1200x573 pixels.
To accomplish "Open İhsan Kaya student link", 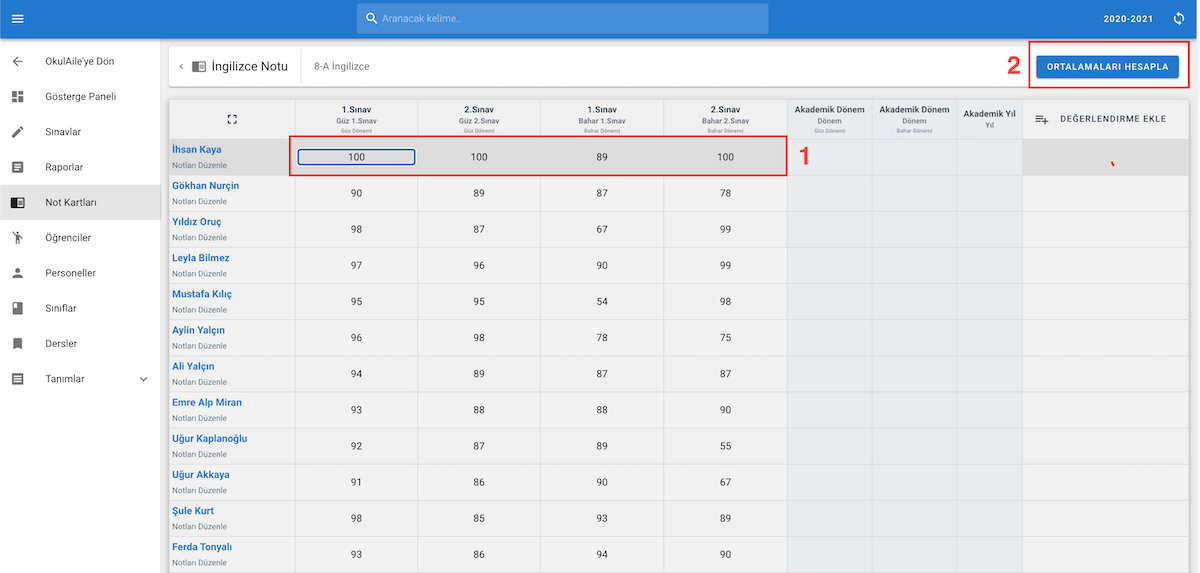I will coord(197,150).
